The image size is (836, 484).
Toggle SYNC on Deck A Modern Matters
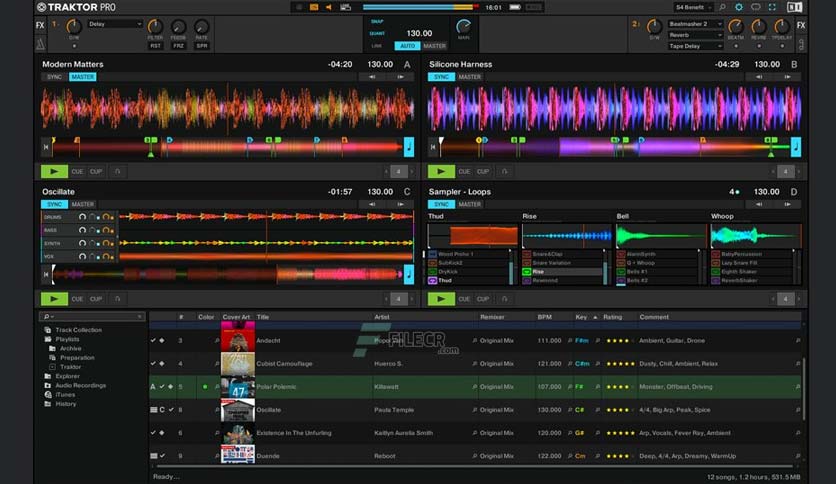[54, 77]
